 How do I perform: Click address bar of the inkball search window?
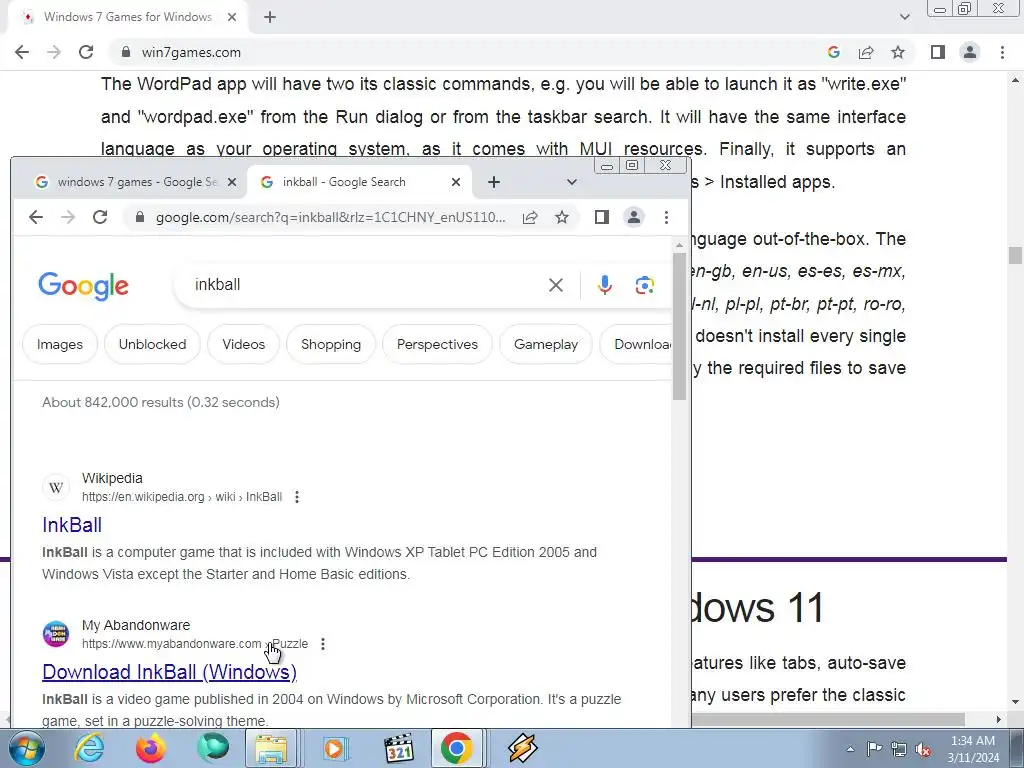click(x=330, y=217)
